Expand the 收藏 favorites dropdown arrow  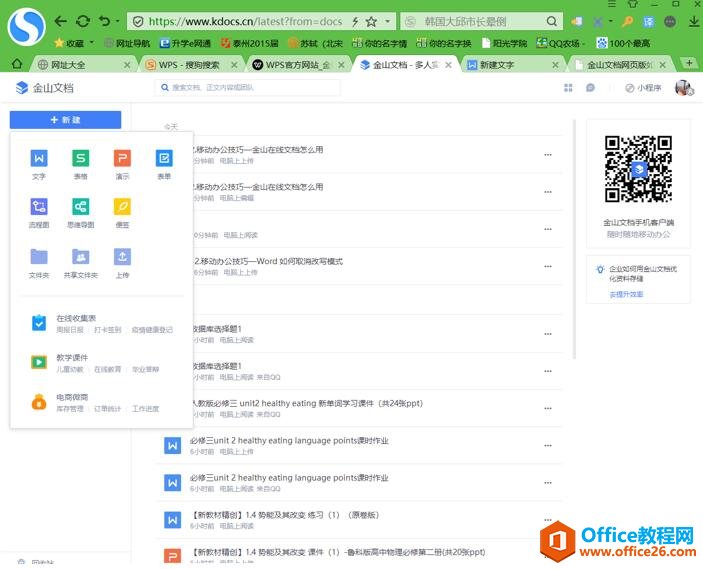pyautogui.click(x=91, y=43)
